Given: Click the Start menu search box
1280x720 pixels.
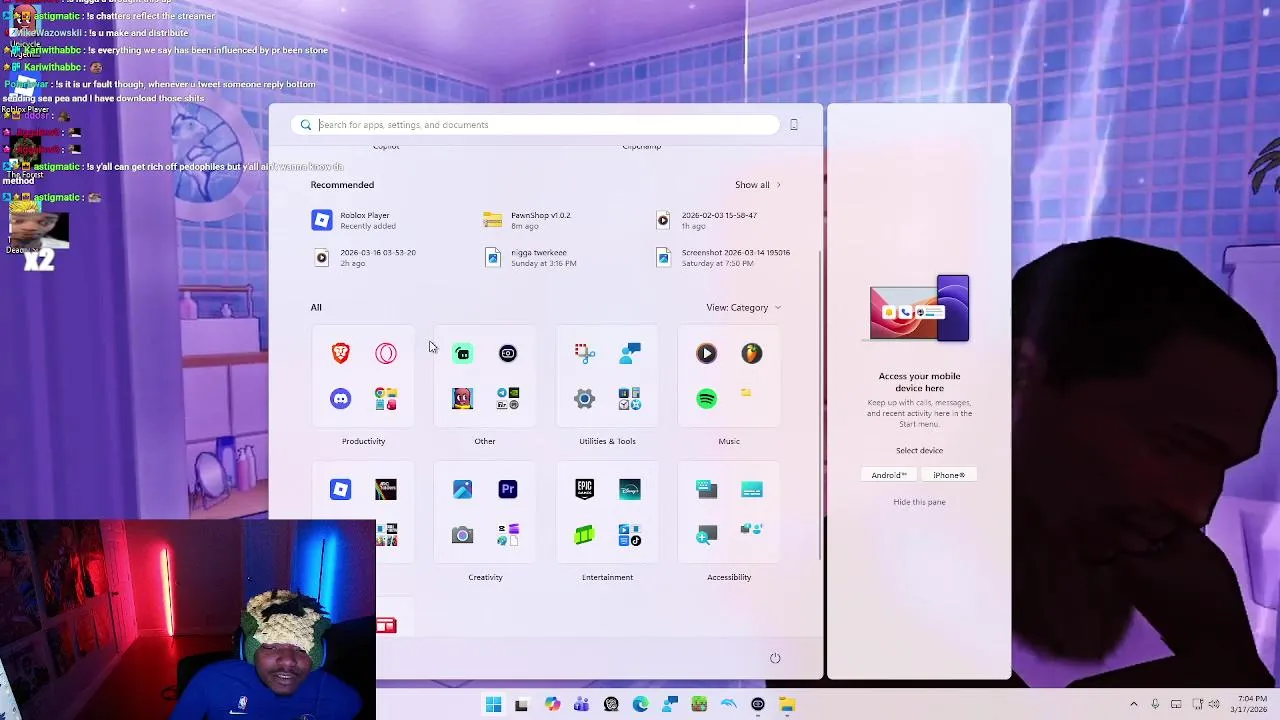Looking at the screenshot, I should [536, 125].
